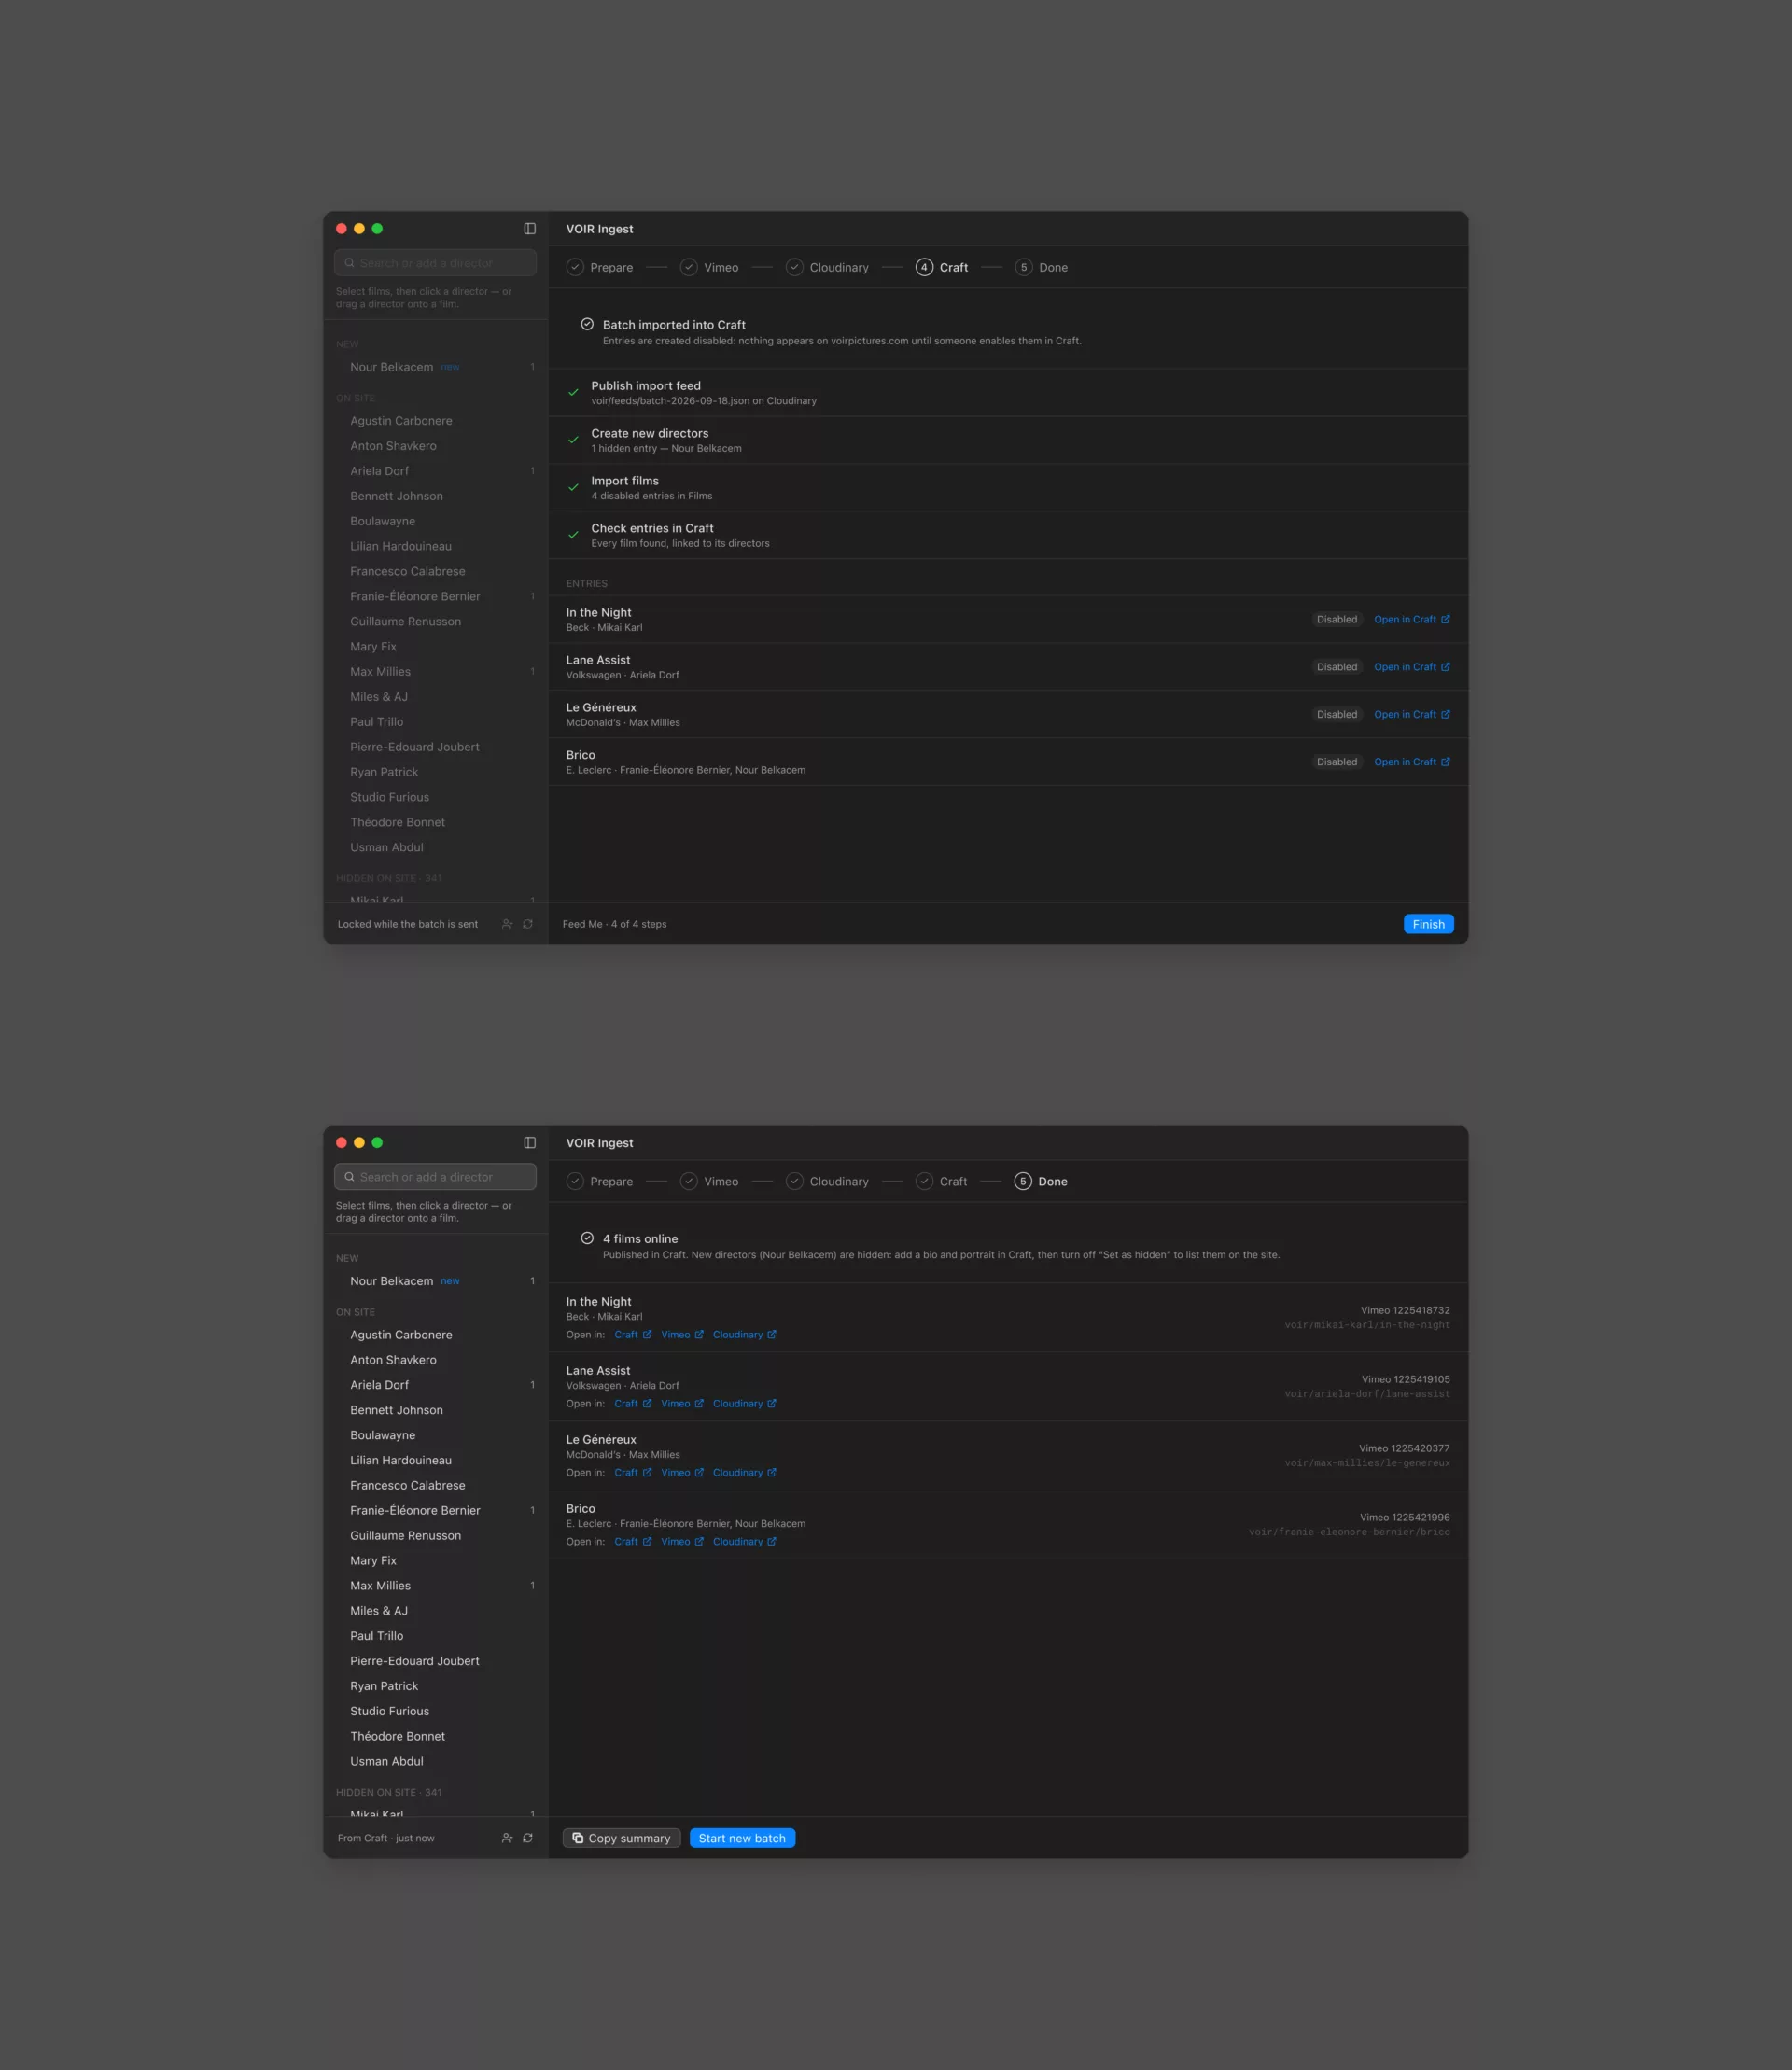Open Lane Assist's Vimeo link
The width and height of the screenshot is (1792, 2070).
coord(682,1404)
